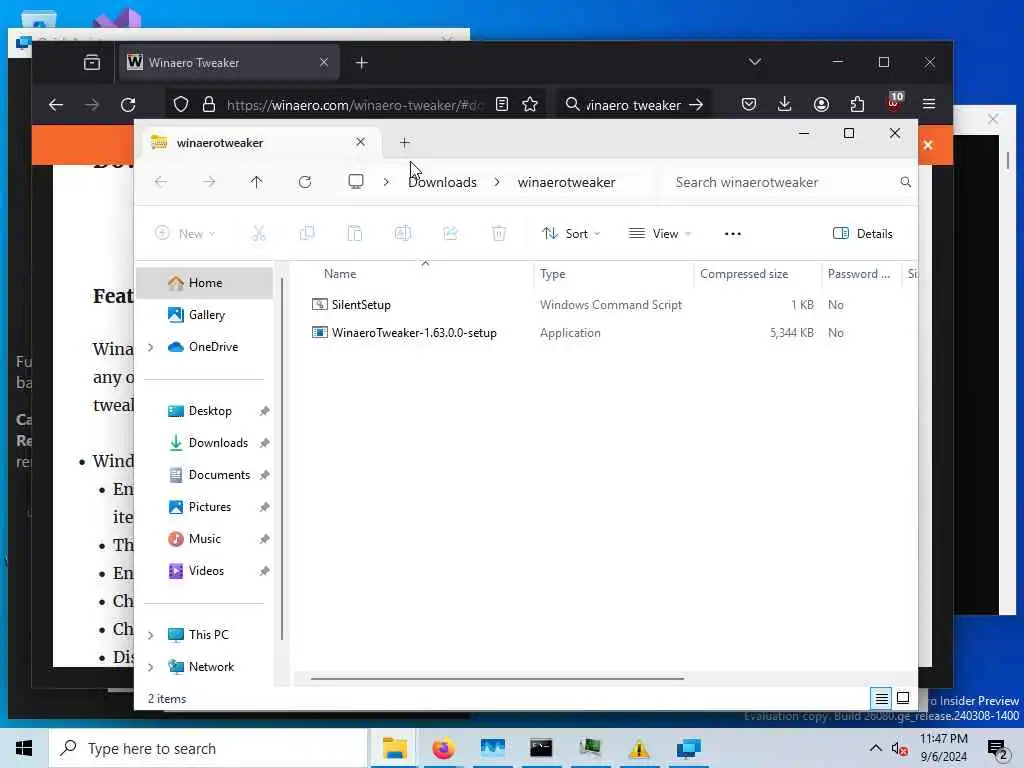Click the Windows Start button
The image size is (1024, 768).
[24, 748]
